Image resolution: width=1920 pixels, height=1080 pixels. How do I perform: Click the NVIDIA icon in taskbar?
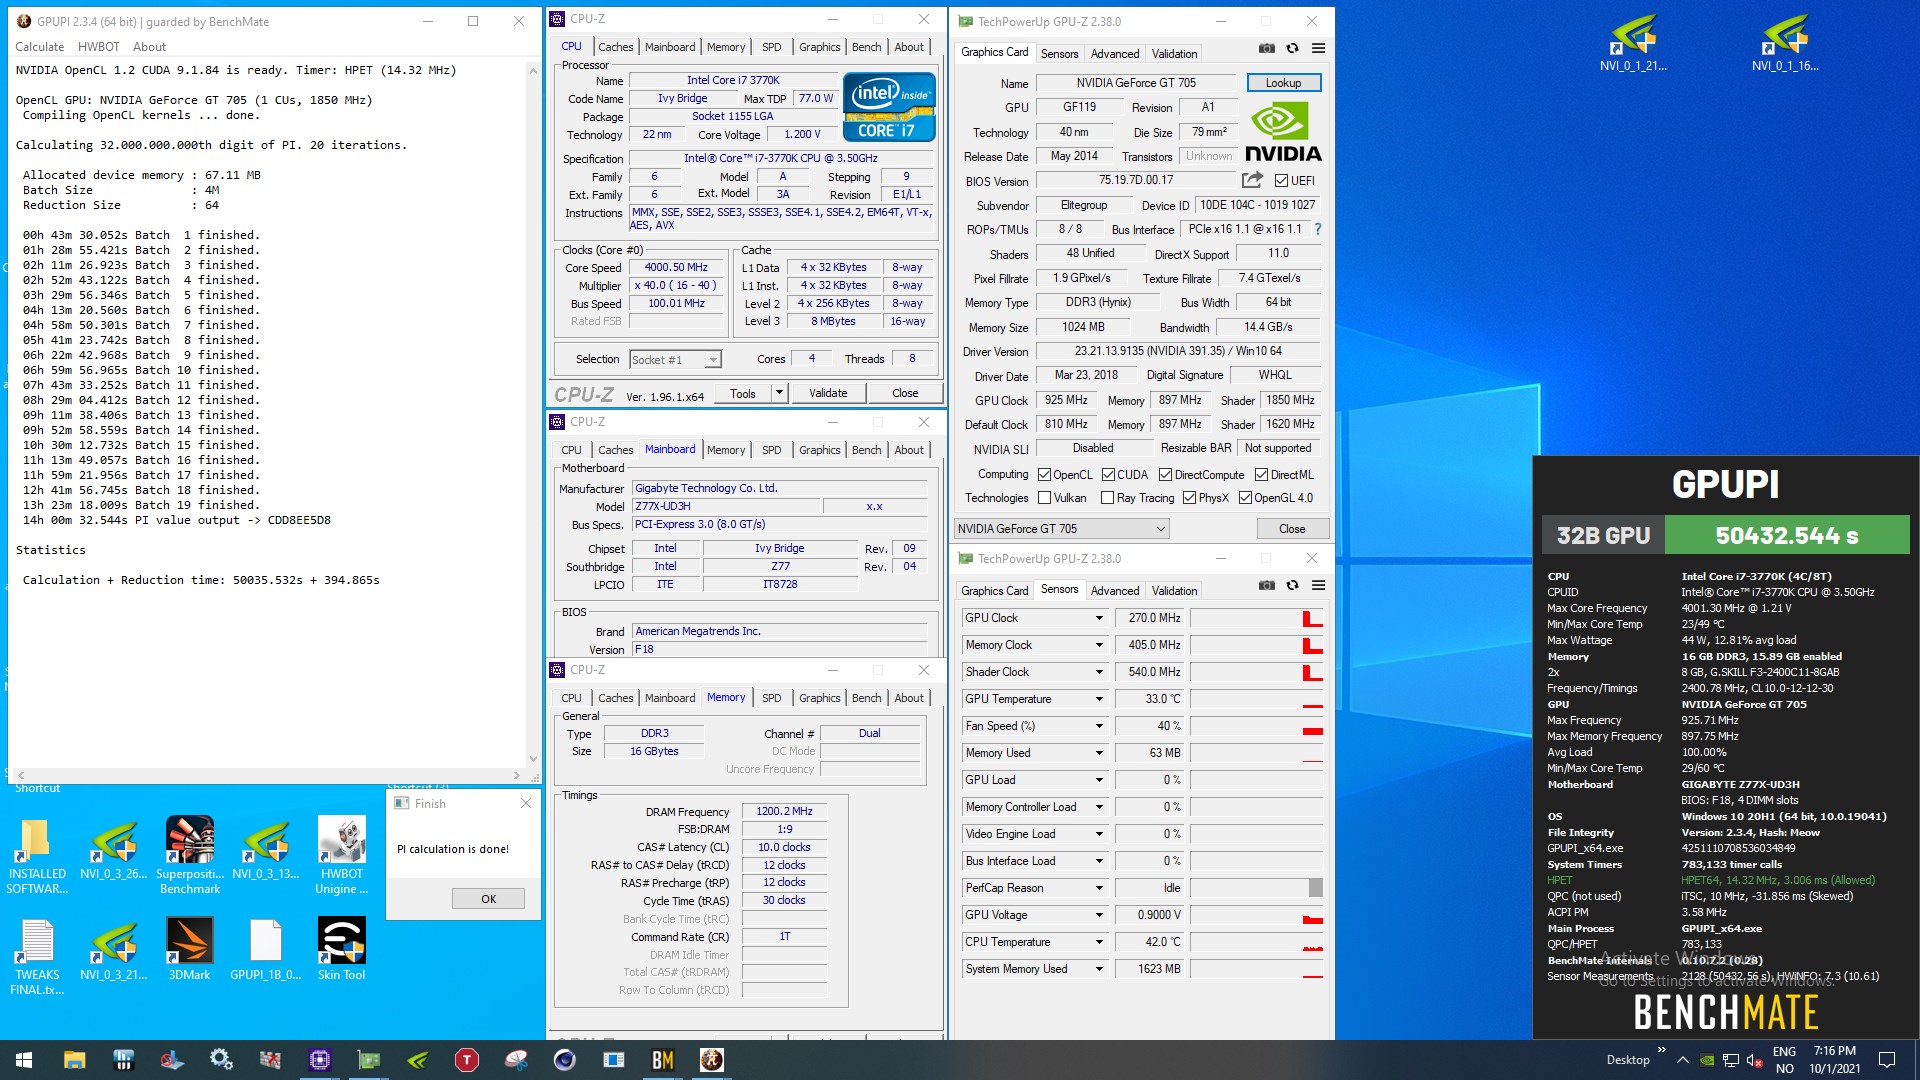point(418,1060)
